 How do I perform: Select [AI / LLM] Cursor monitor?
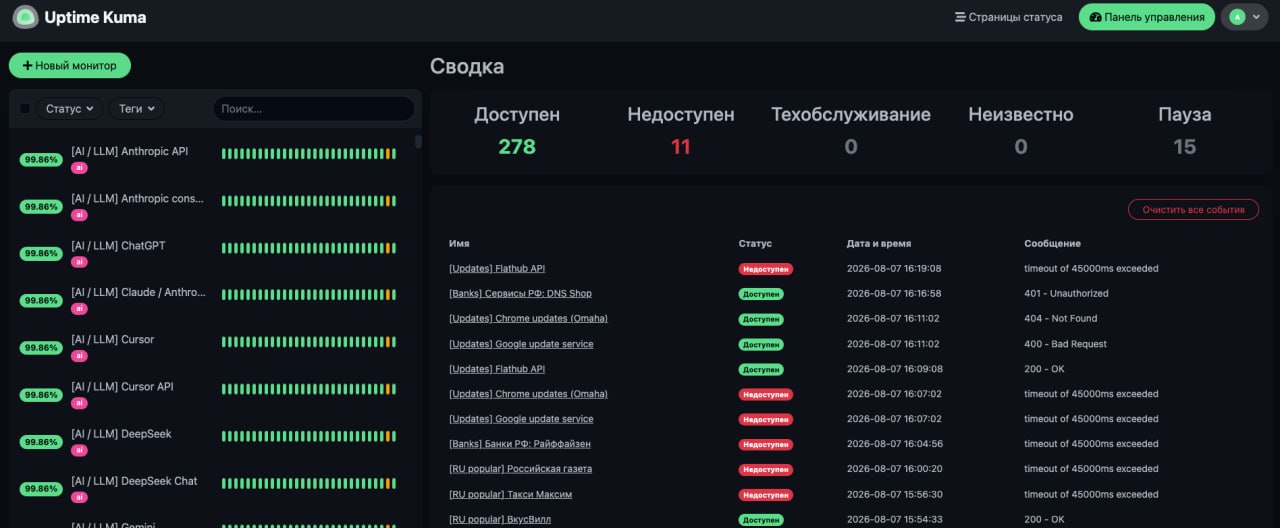pyautogui.click(x=215, y=347)
